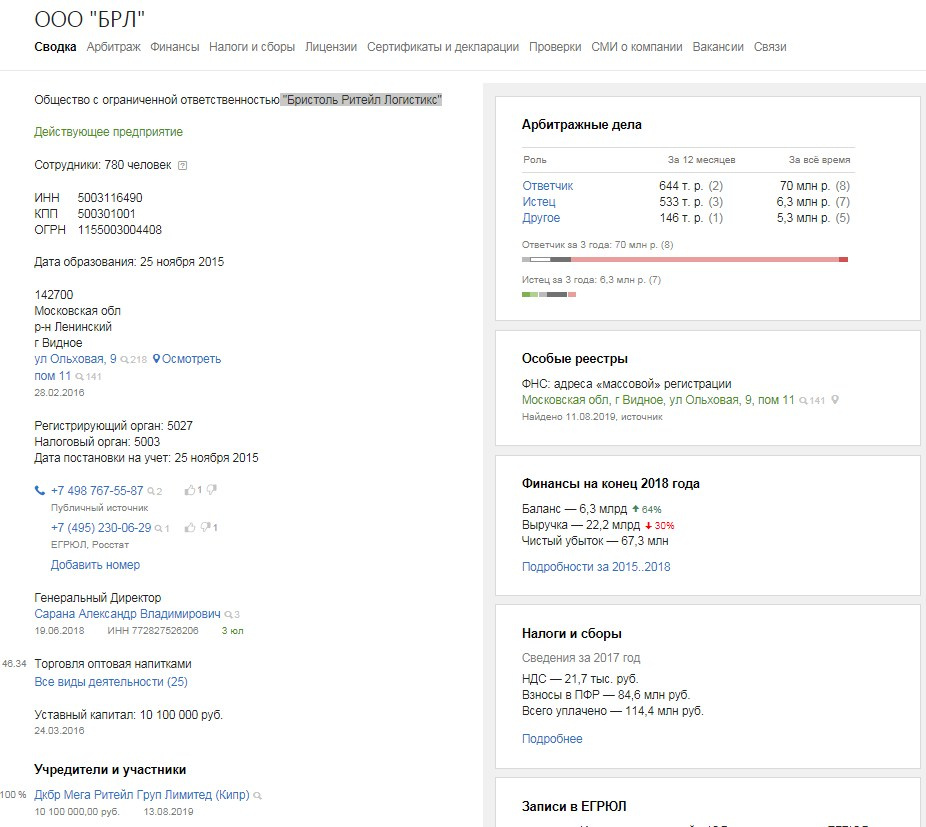Open Другое arbitration cases link
Screen dimensions: 926x827
pyautogui.click(x=541, y=217)
